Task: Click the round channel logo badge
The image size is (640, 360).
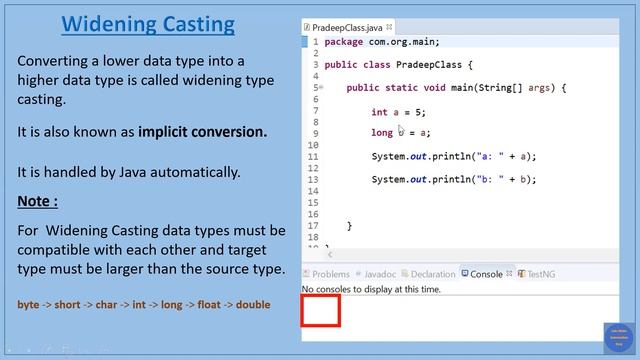Action: 619,338
